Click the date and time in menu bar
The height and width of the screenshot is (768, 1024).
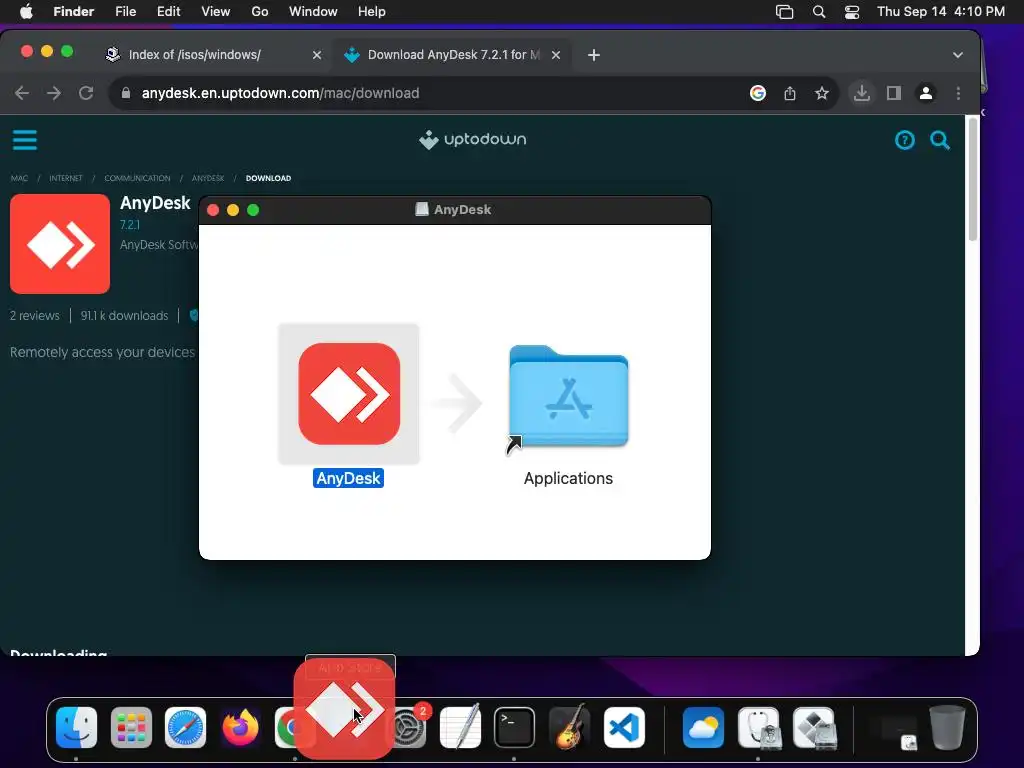point(940,12)
